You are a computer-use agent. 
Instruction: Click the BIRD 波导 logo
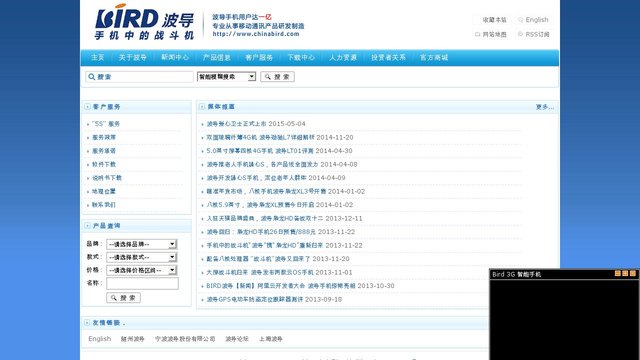[144, 22]
